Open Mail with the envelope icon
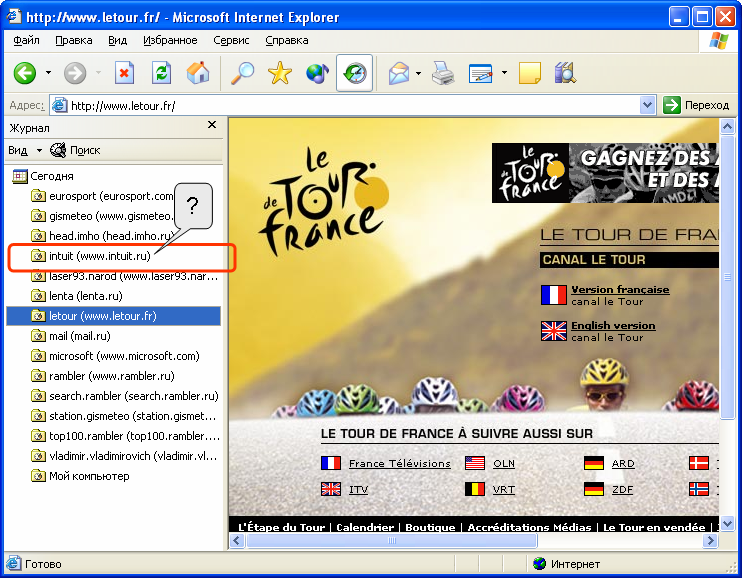 click(399, 73)
